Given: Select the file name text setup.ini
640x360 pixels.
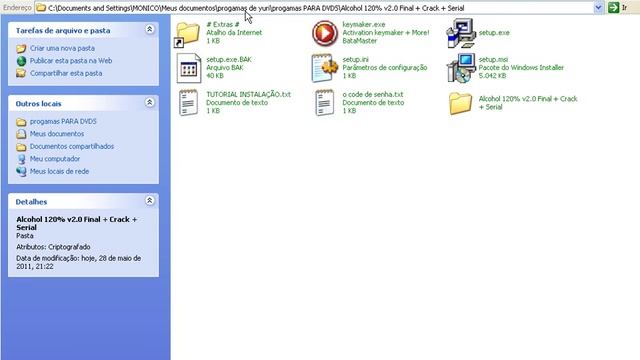Looking at the screenshot, I should pos(355,60).
